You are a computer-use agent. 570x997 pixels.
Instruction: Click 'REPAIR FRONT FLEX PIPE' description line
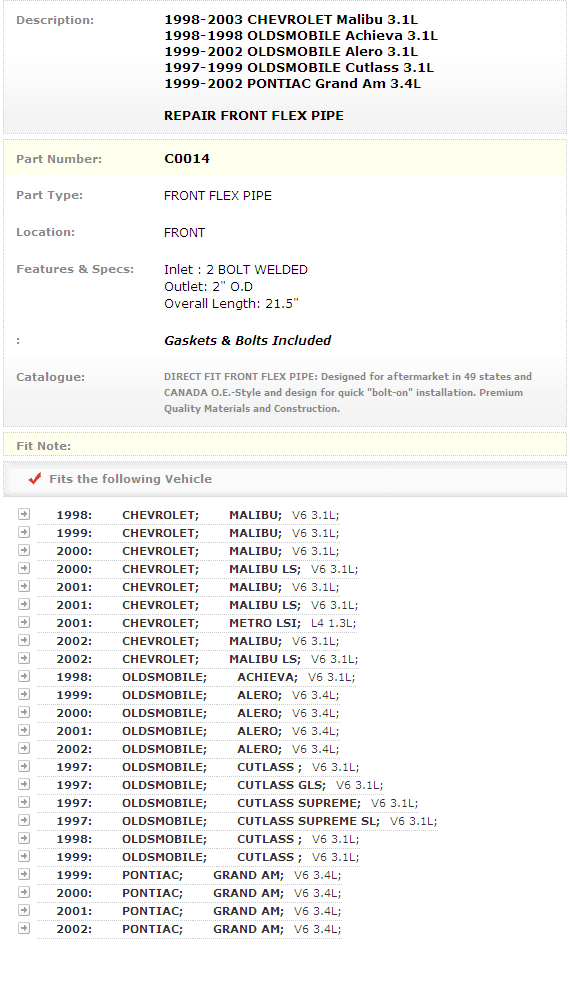click(x=254, y=116)
